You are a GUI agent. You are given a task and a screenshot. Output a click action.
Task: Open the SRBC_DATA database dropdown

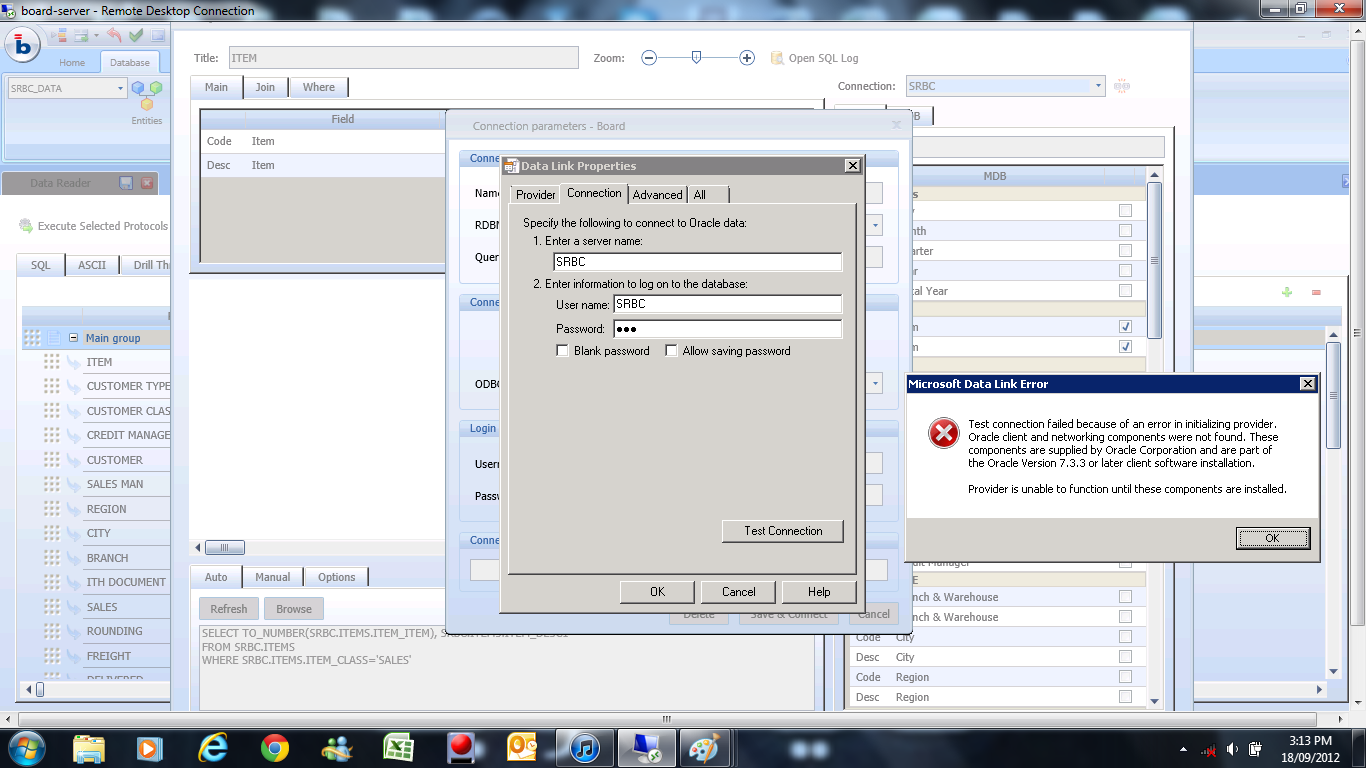121,88
